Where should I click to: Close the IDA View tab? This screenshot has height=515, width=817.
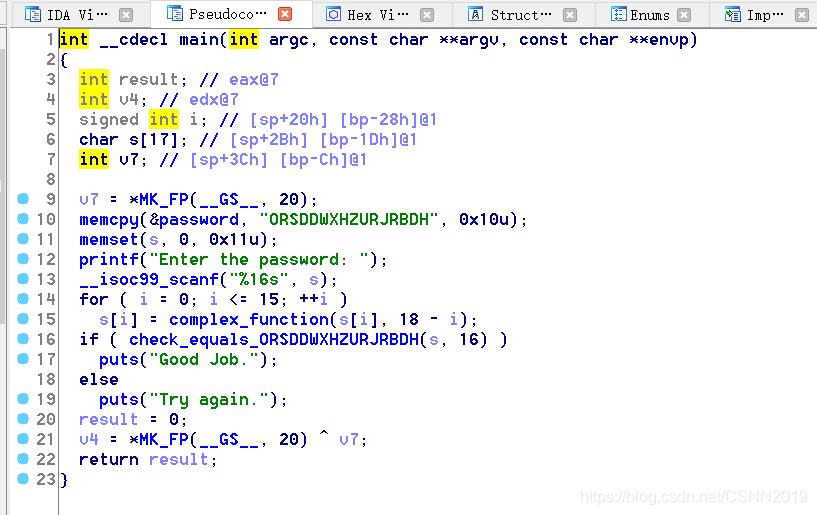pyautogui.click(x=126, y=15)
